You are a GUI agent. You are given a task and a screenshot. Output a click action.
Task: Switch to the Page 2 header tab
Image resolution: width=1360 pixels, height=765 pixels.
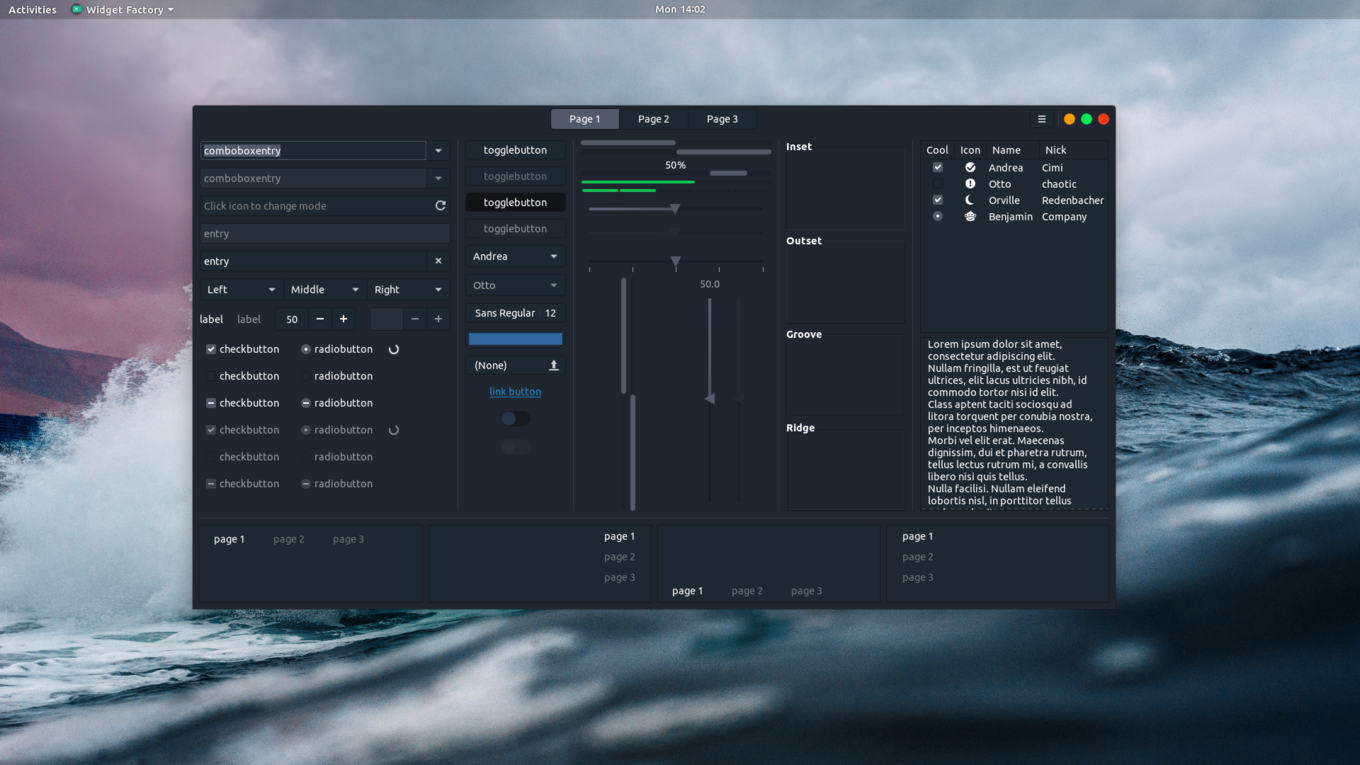[x=654, y=119]
